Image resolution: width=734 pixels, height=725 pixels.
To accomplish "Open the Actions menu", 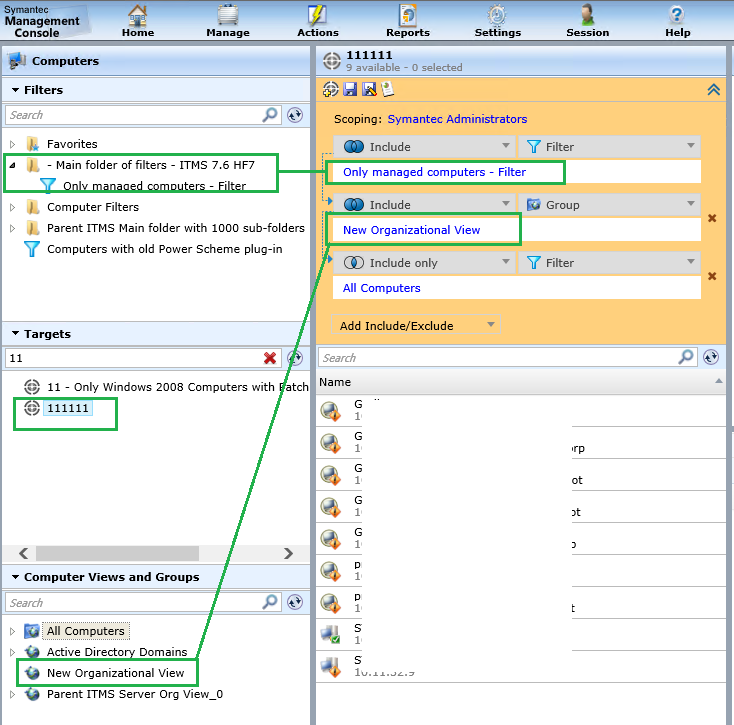I will tap(317, 21).
